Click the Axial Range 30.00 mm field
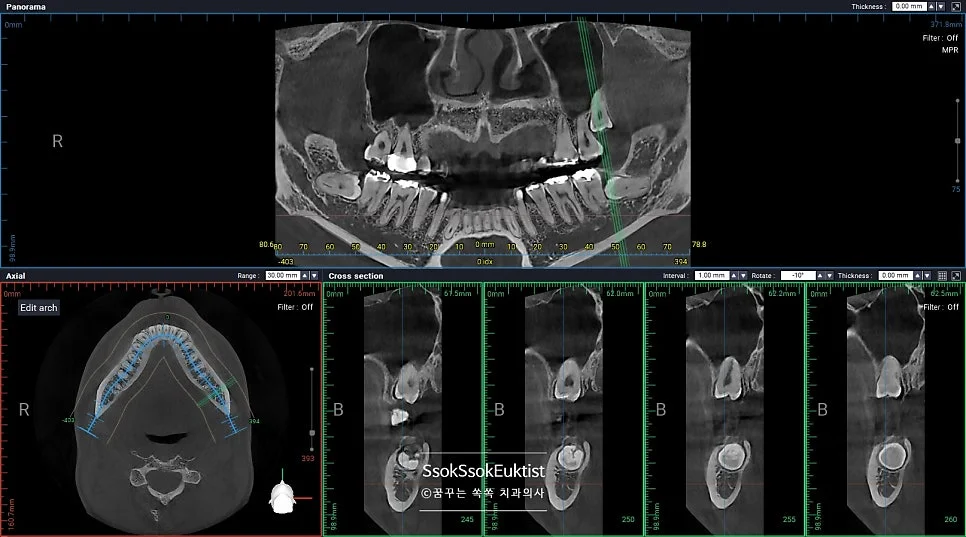 [x=282, y=276]
